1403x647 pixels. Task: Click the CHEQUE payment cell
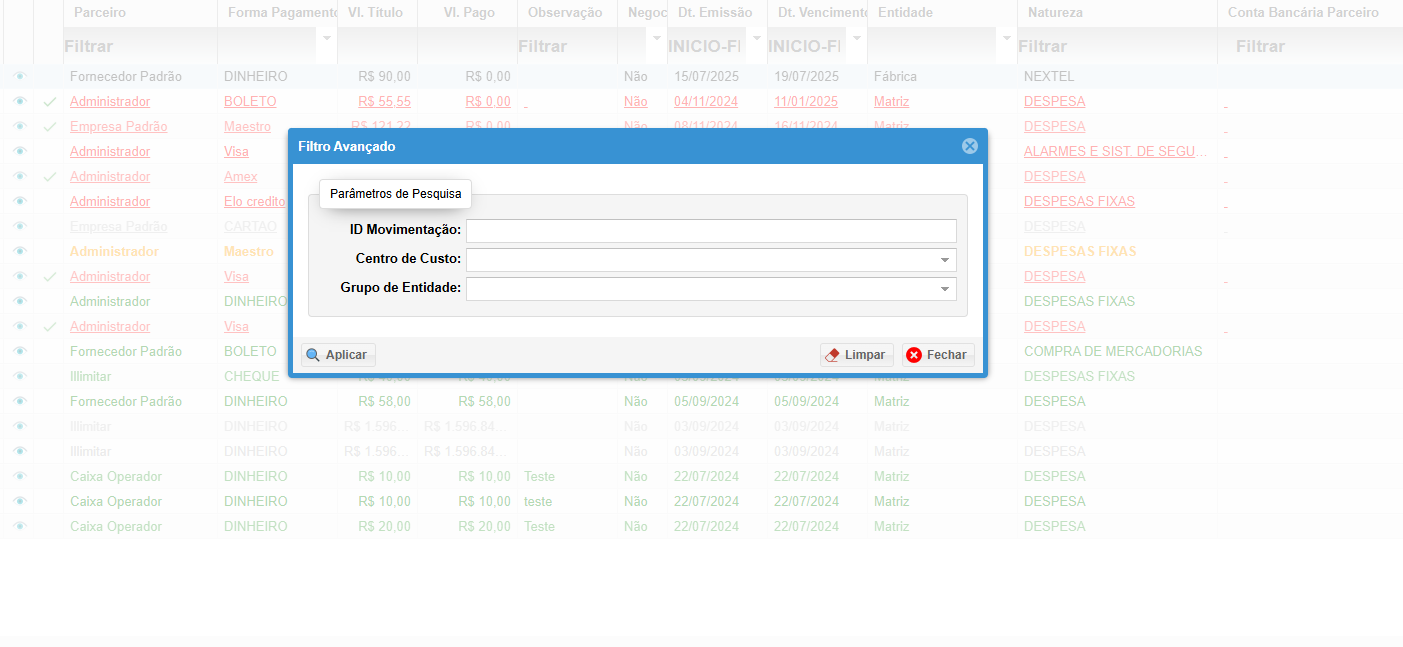click(254, 376)
